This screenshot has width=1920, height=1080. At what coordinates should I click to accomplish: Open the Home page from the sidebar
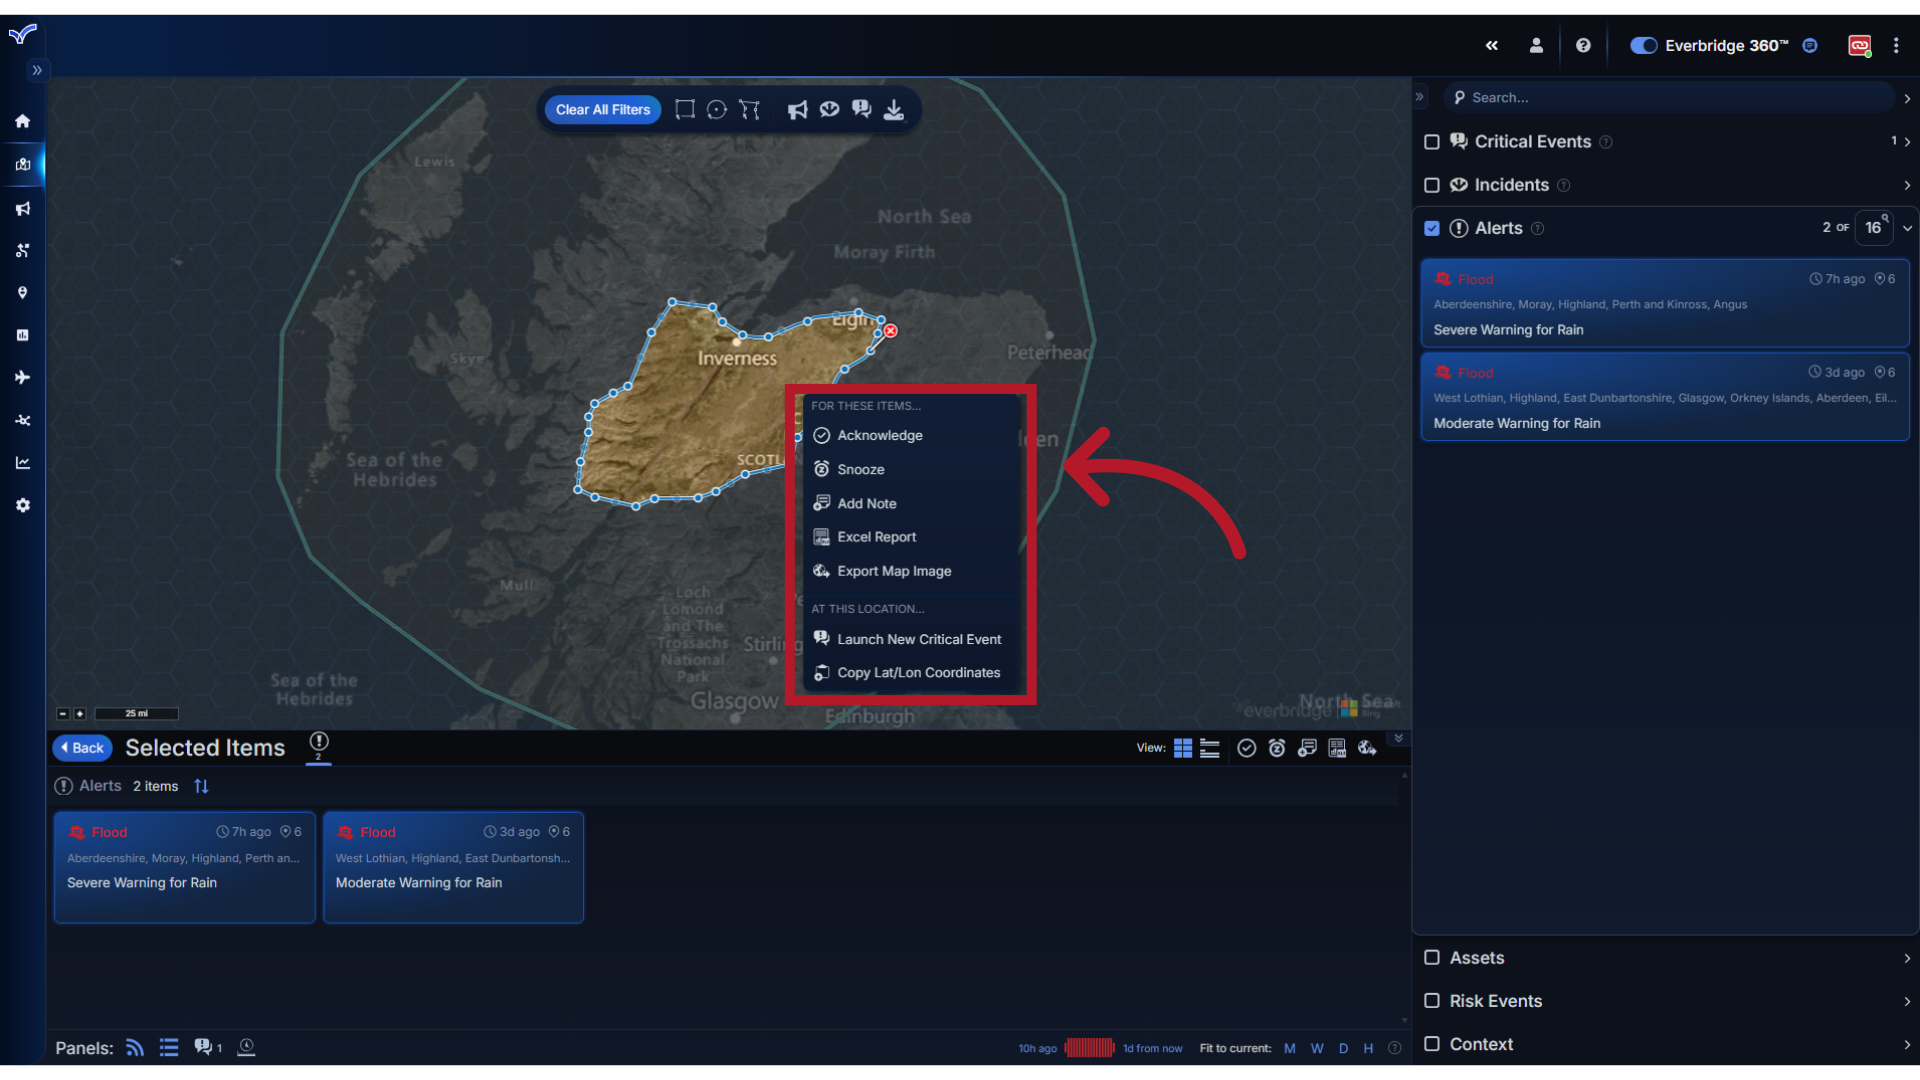[22, 120]
